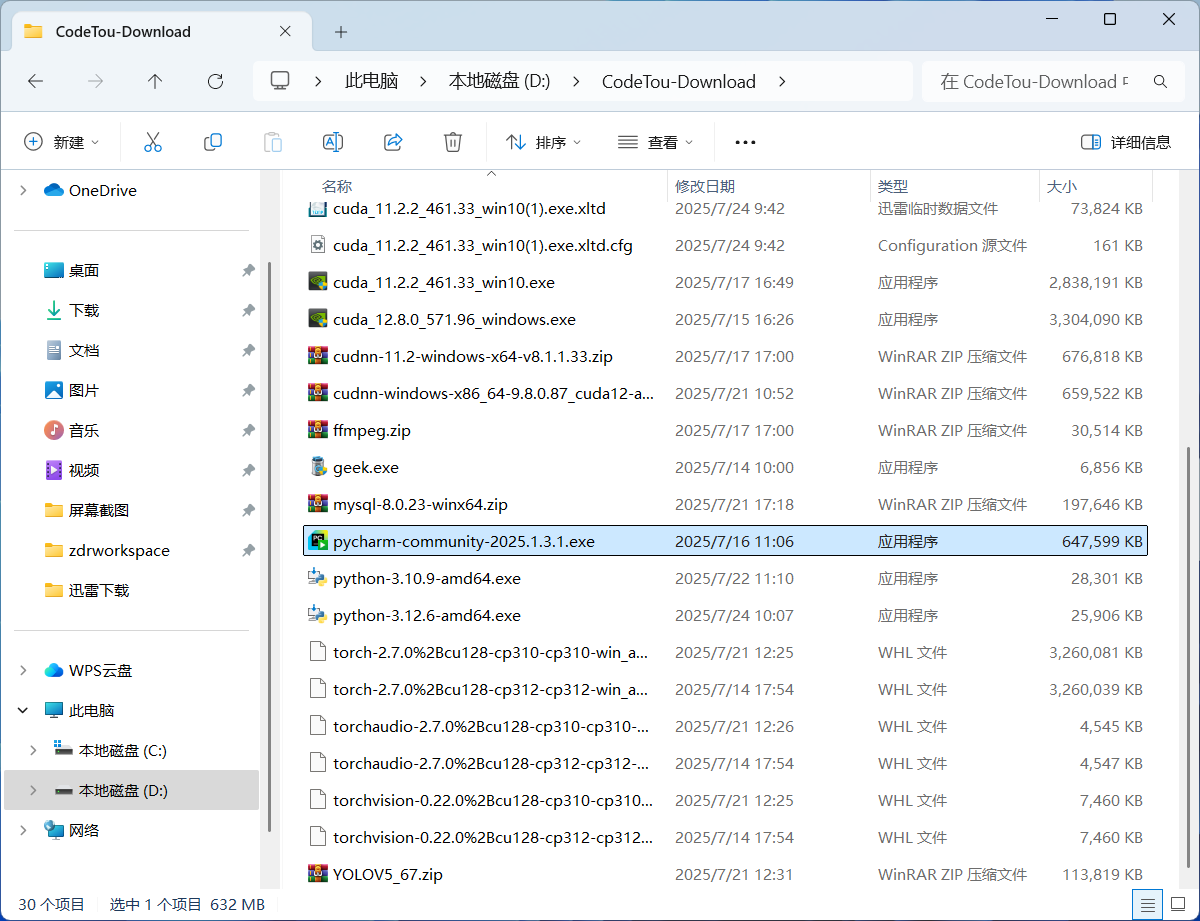This screenshot has height=921, width=1200.
Task: Open 视频 in quick access
Action: click(84, 470)
